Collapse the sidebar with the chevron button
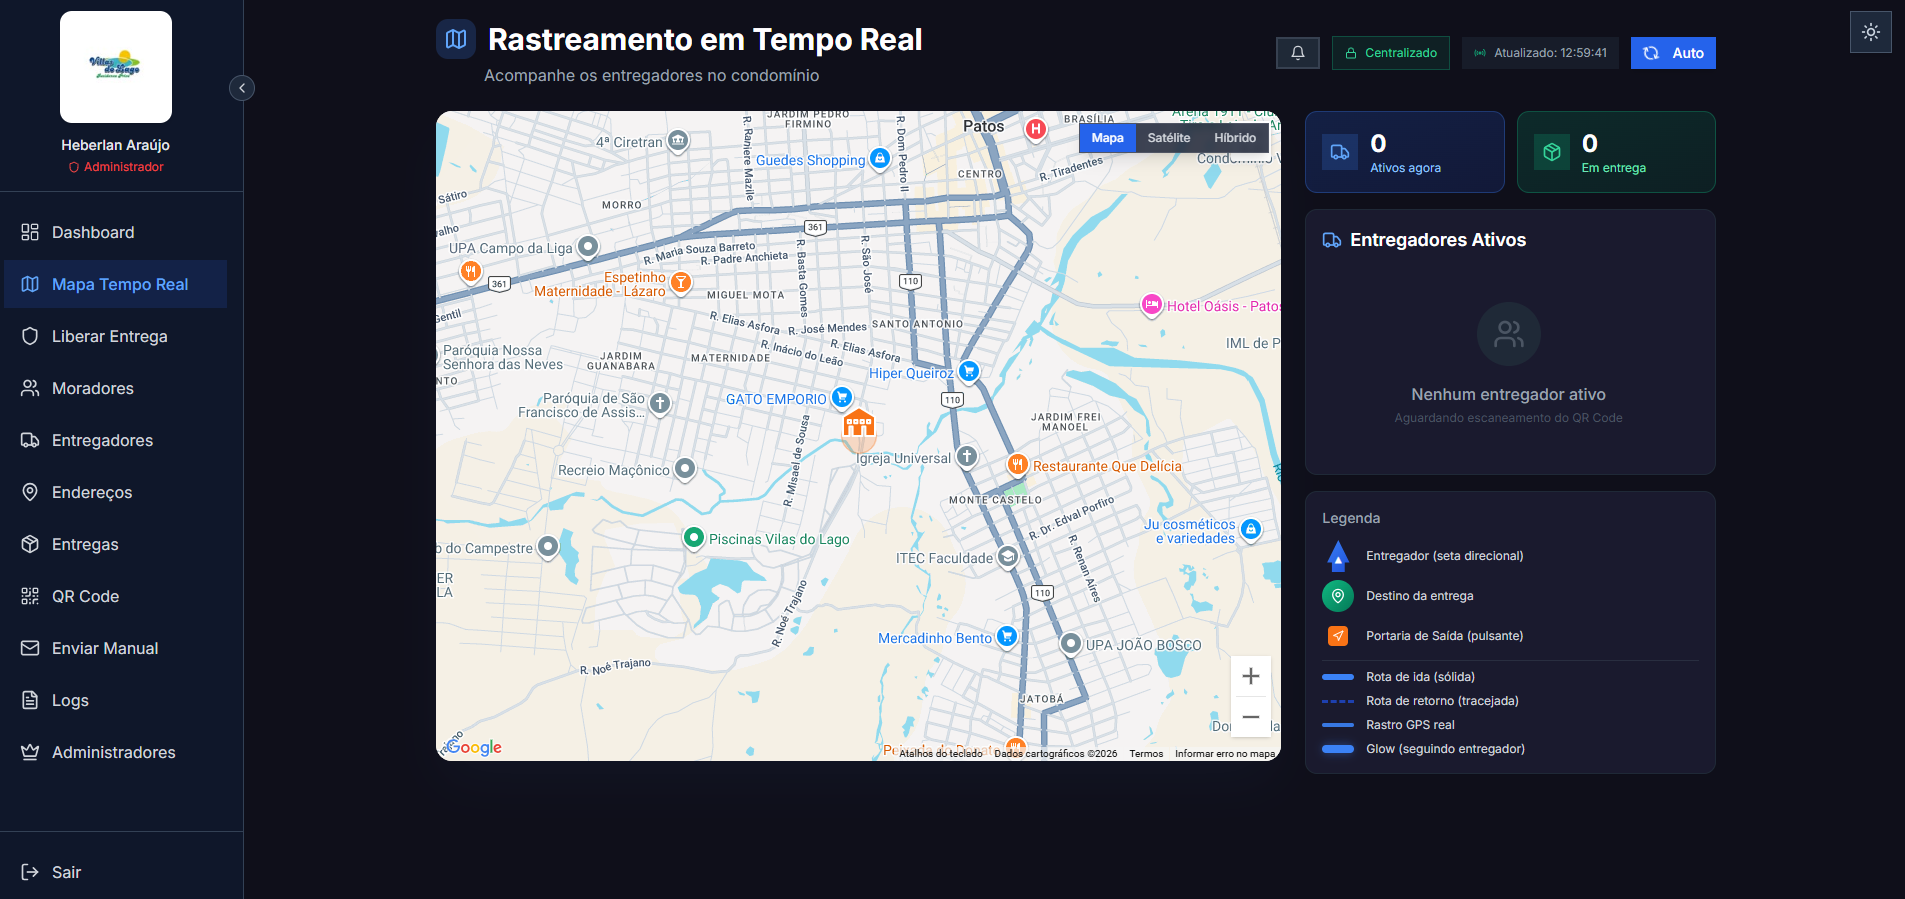Viewport: 1905px width, 899px height. 241,88
